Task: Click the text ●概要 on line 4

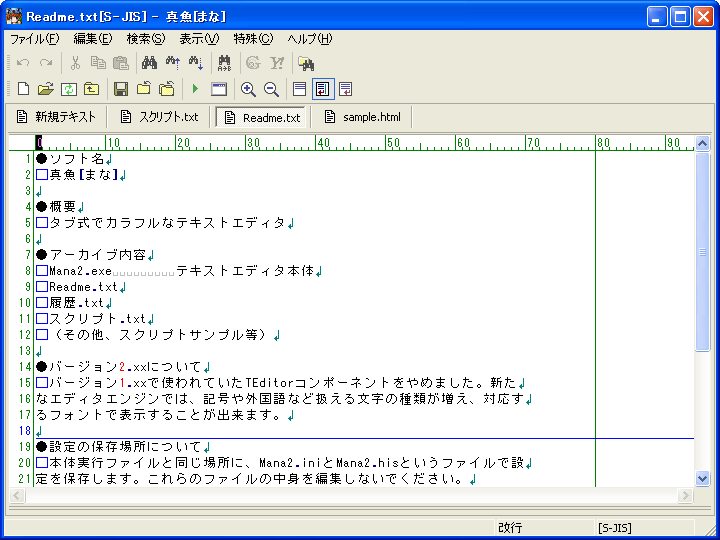Action: coord(56,207)
